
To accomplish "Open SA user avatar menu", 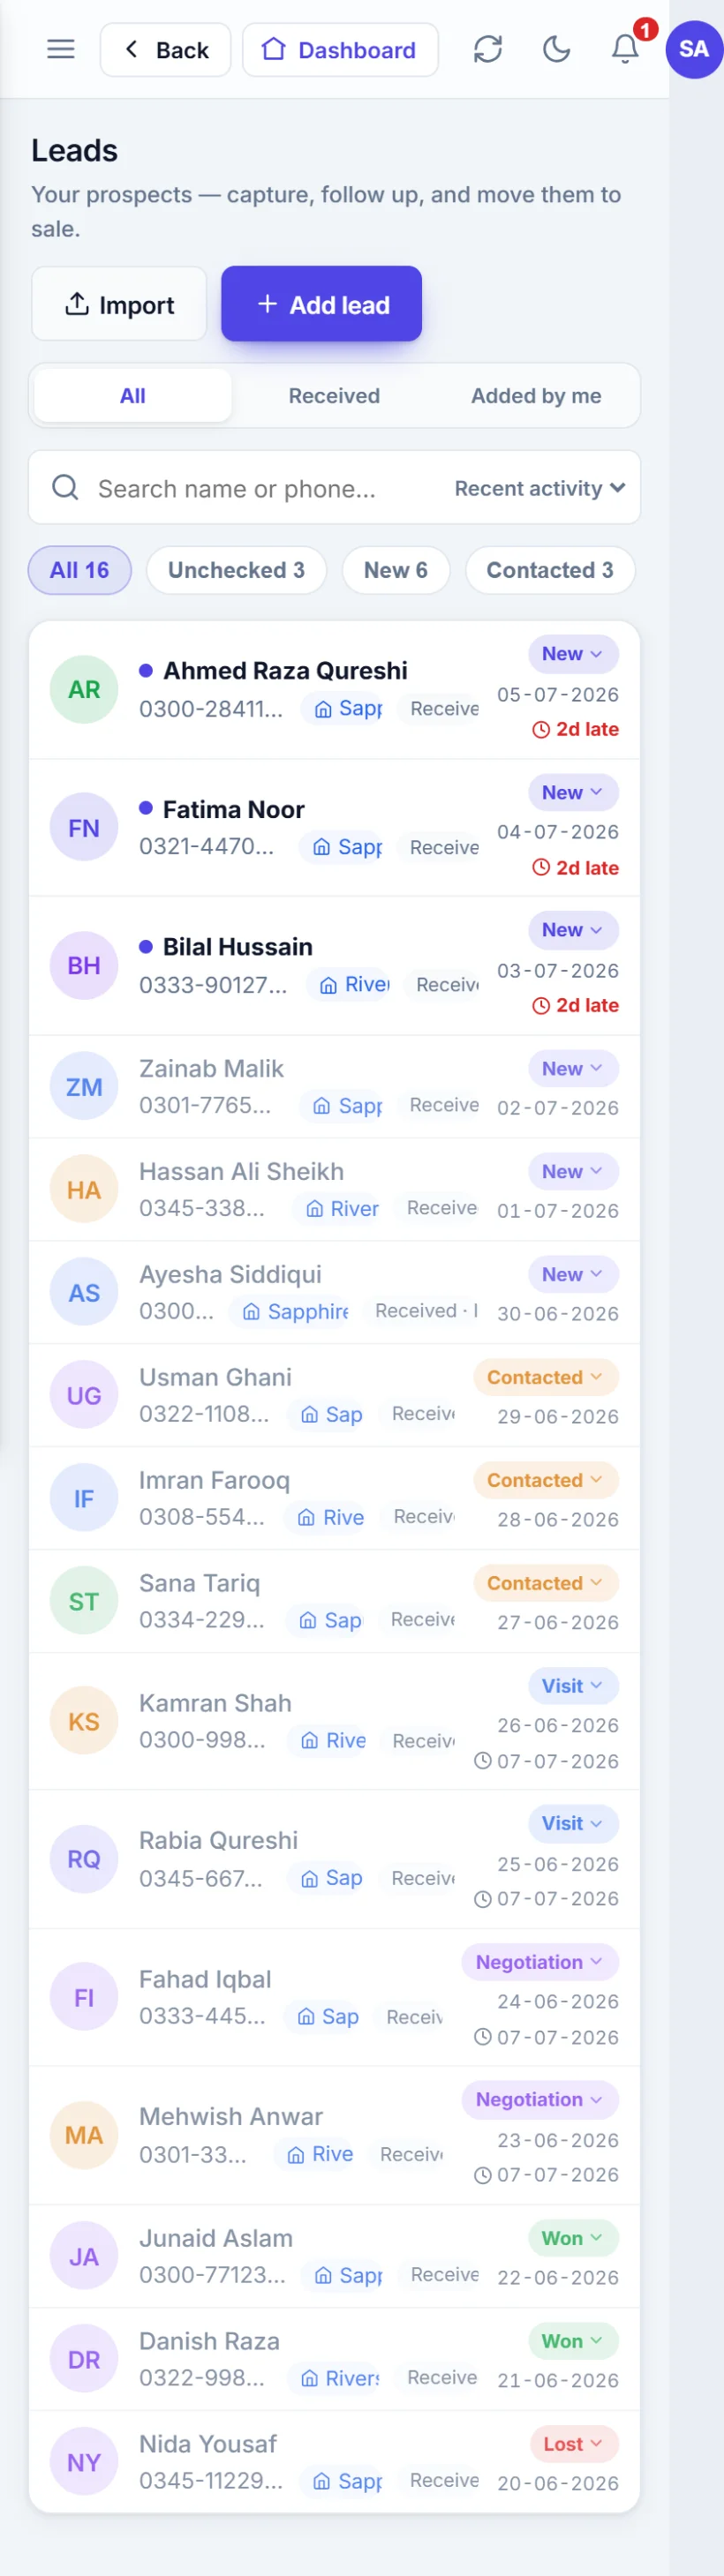I will point(694,49).
